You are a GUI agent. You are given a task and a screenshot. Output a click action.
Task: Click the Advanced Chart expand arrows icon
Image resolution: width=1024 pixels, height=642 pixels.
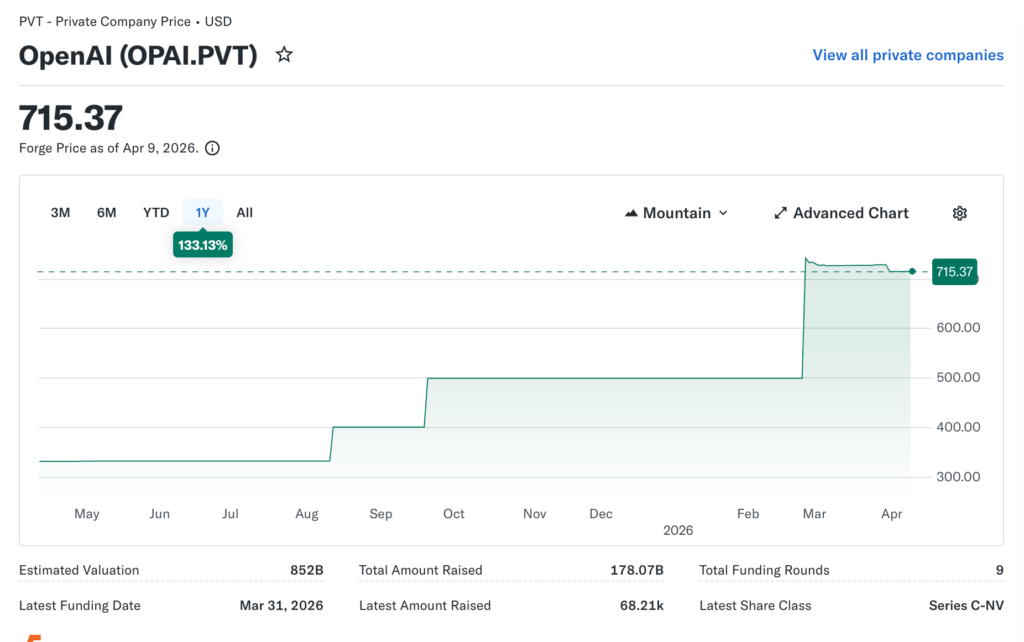coord(780,213)
